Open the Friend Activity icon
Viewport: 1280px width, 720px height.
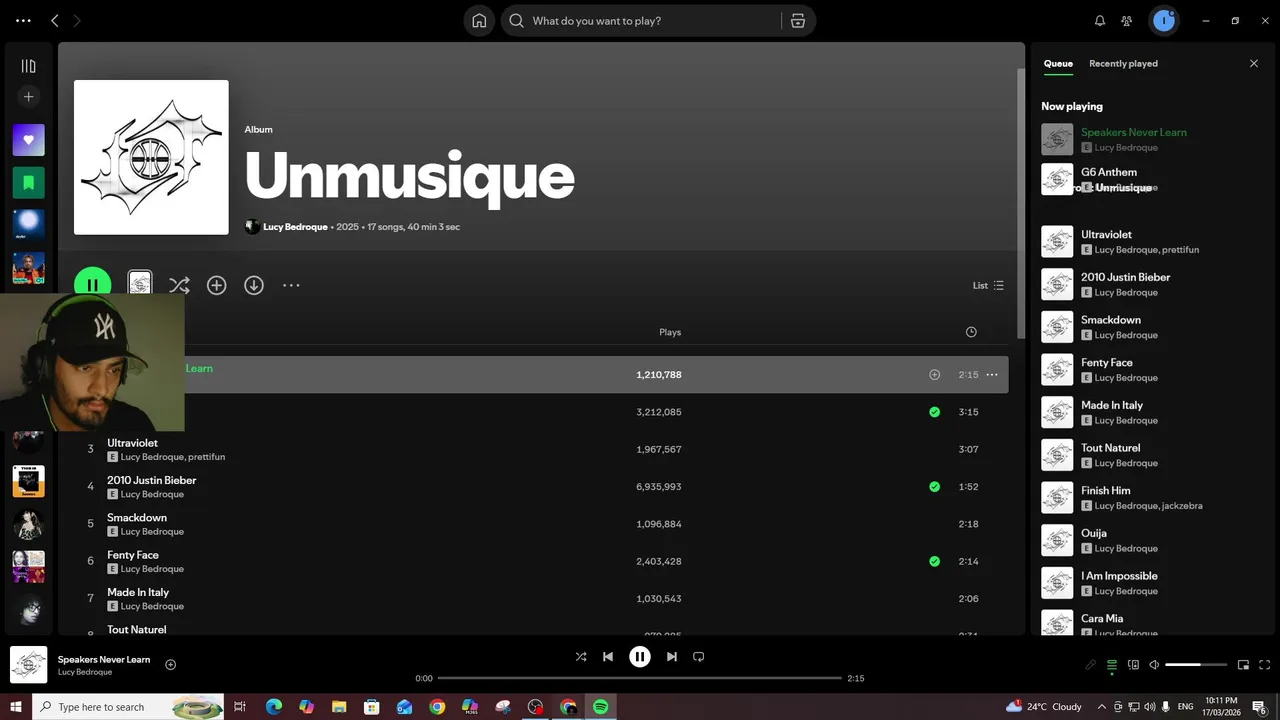pyautogui.click(x=1127, y=21)
